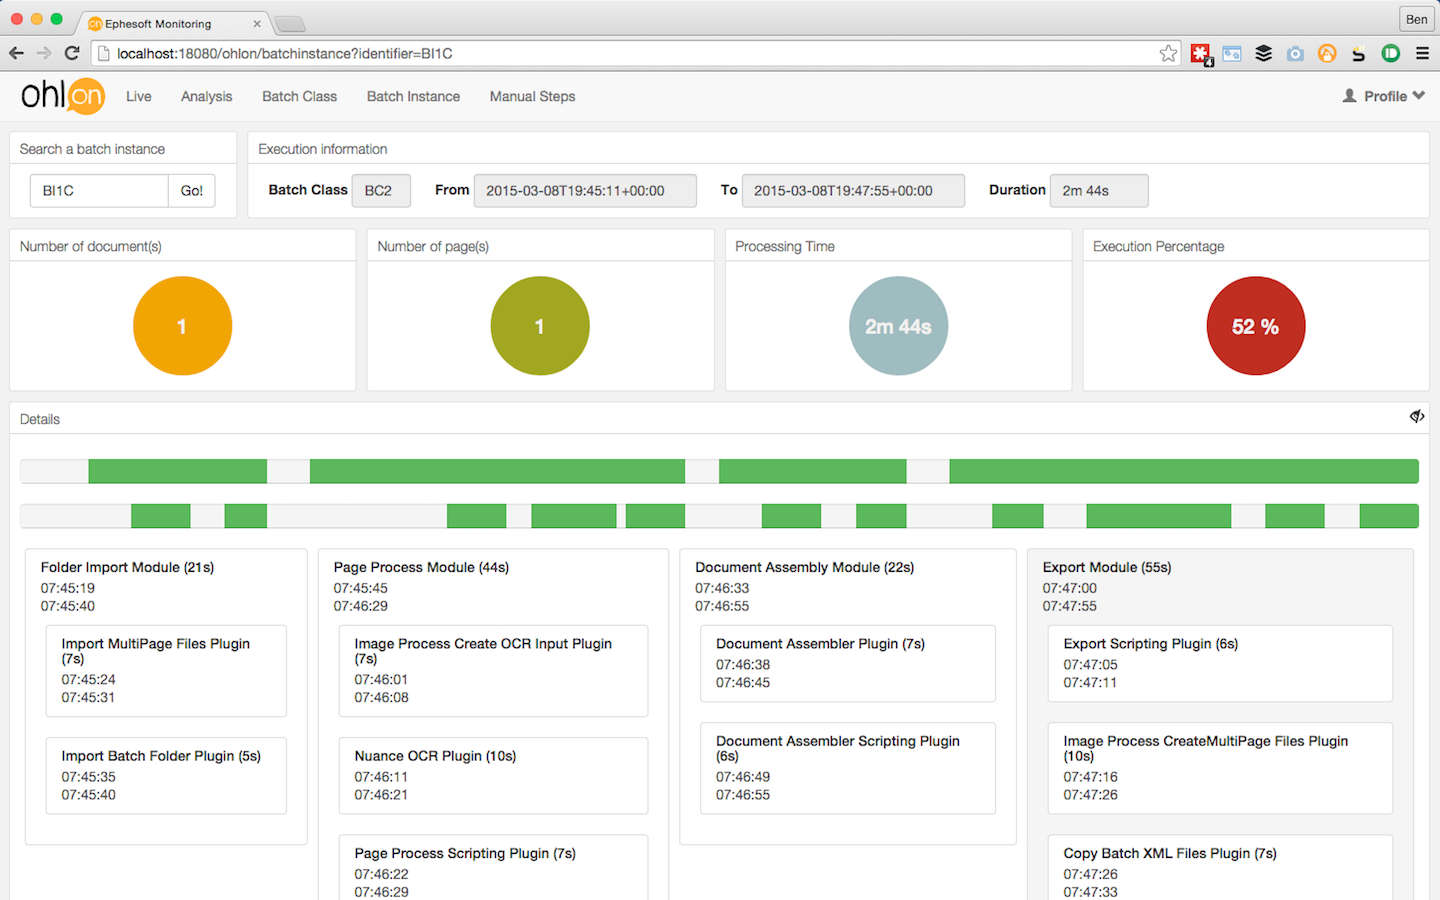
Task: Bookmark the page with the star icon
Action: [1168, 53]
